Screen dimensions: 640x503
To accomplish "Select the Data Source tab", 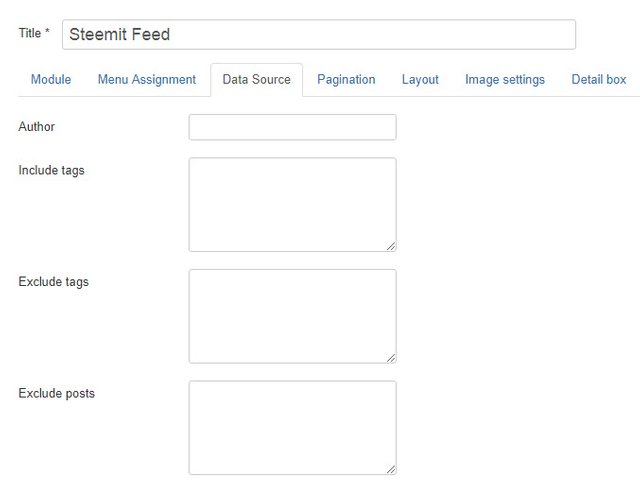I will tap(257, 79).
